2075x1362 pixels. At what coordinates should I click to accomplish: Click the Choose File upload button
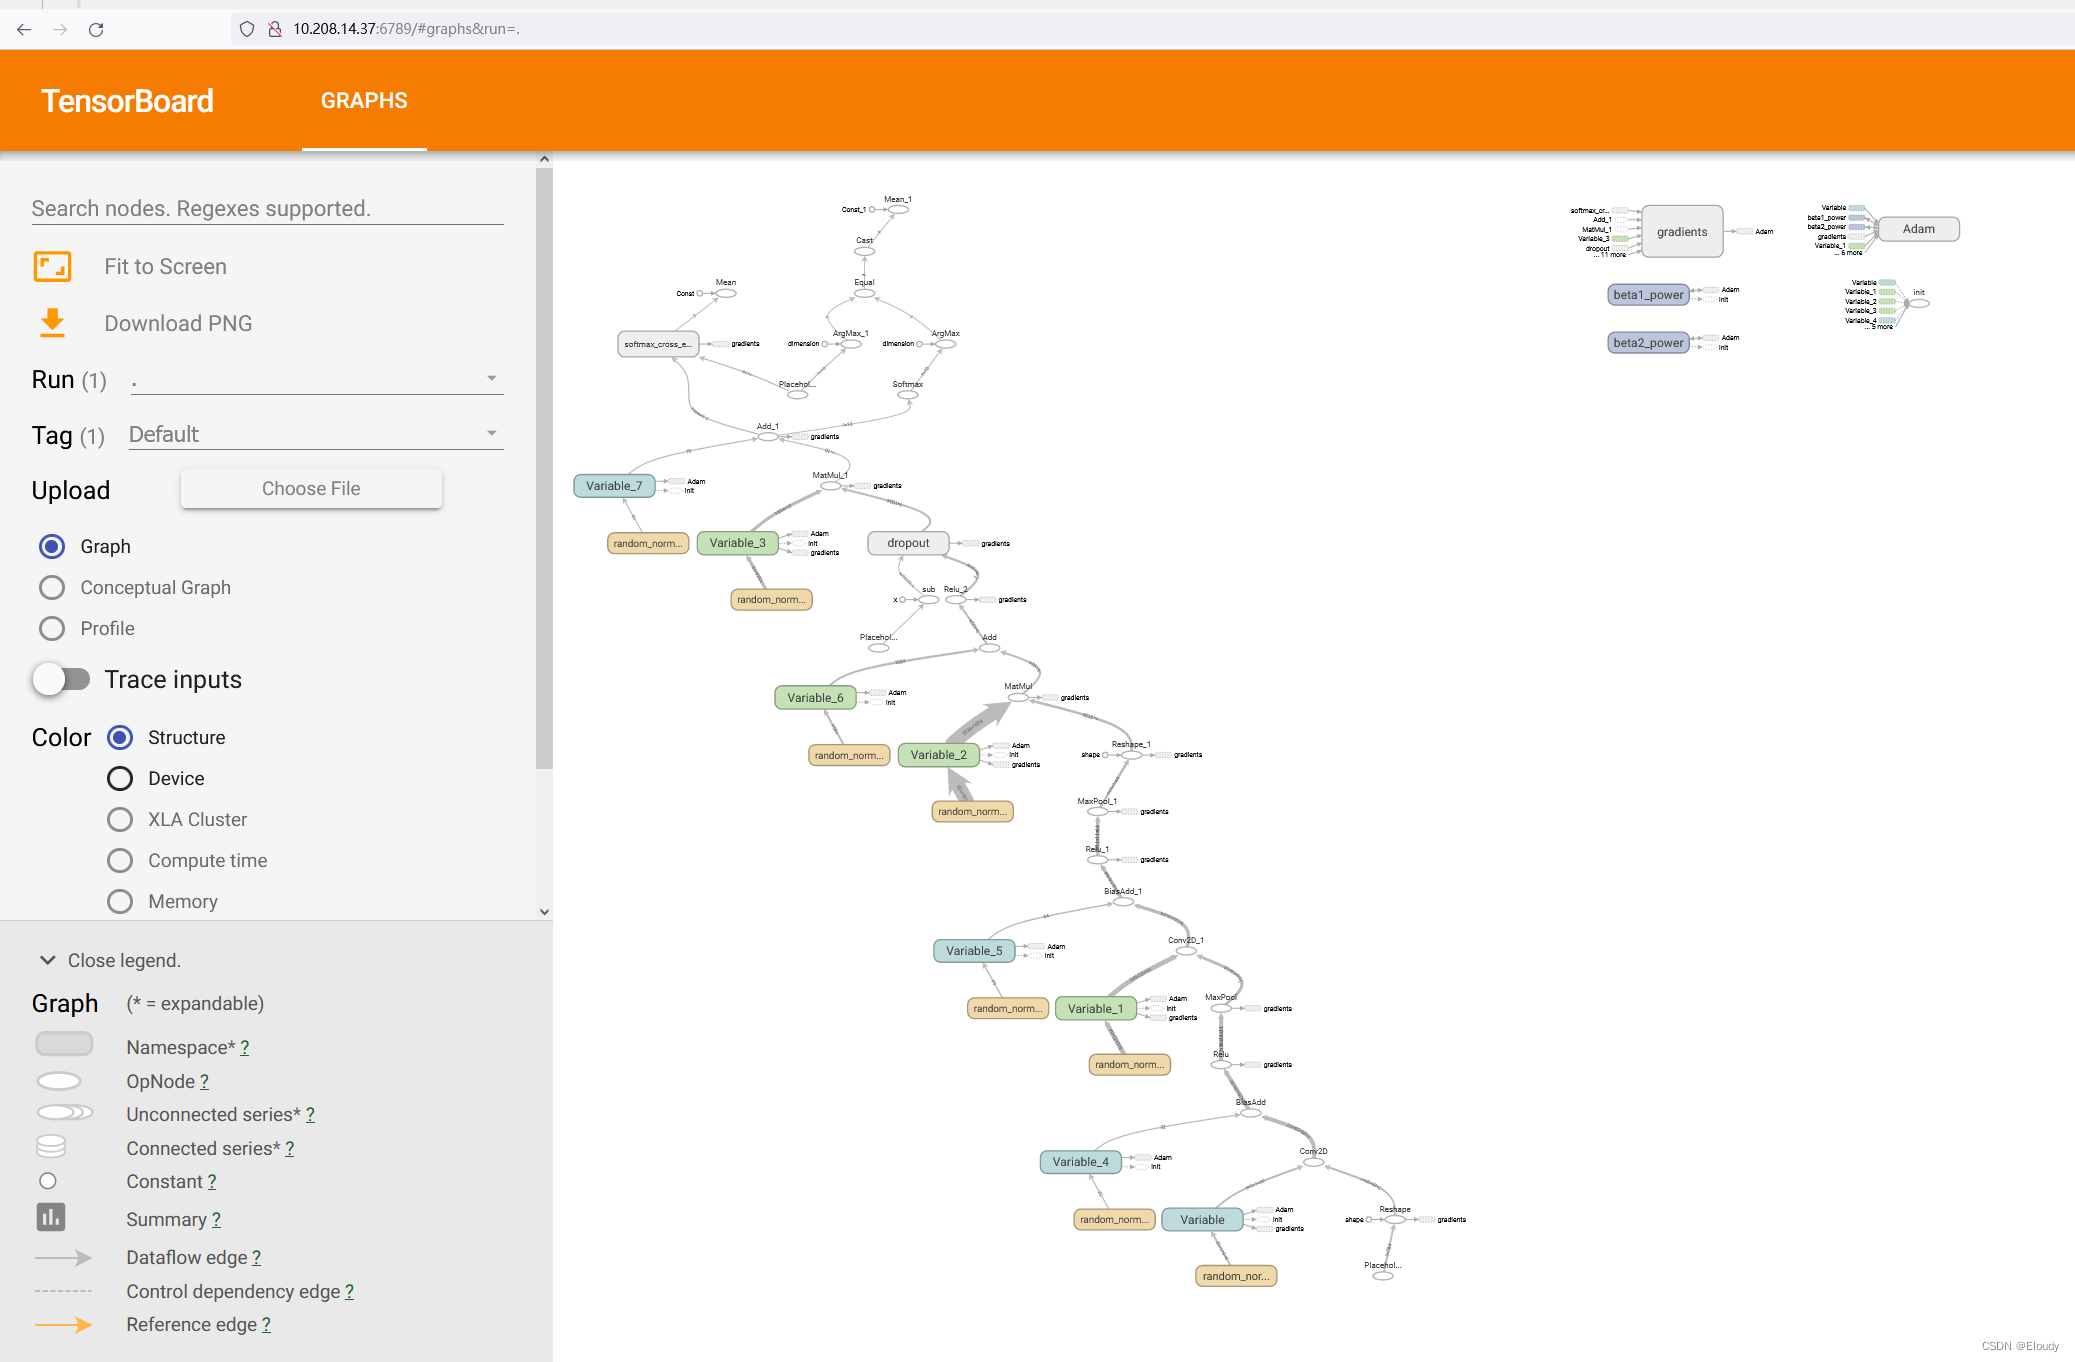point(310,488)
